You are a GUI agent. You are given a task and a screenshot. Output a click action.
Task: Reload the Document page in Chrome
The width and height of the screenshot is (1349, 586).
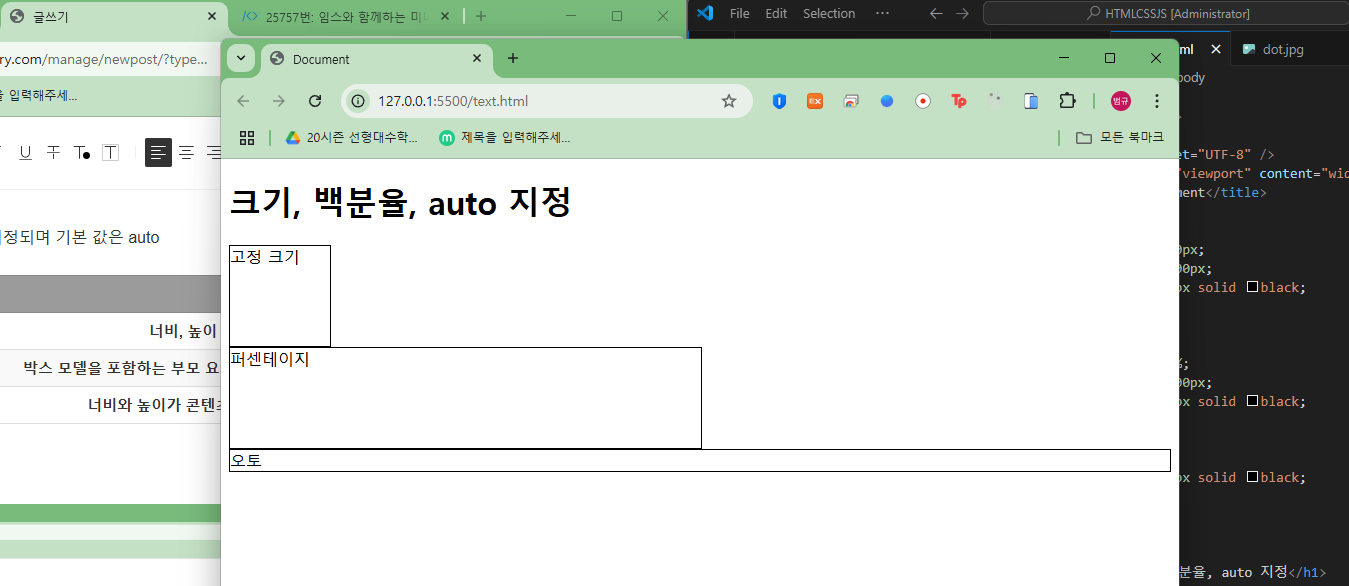click(315, 101)
